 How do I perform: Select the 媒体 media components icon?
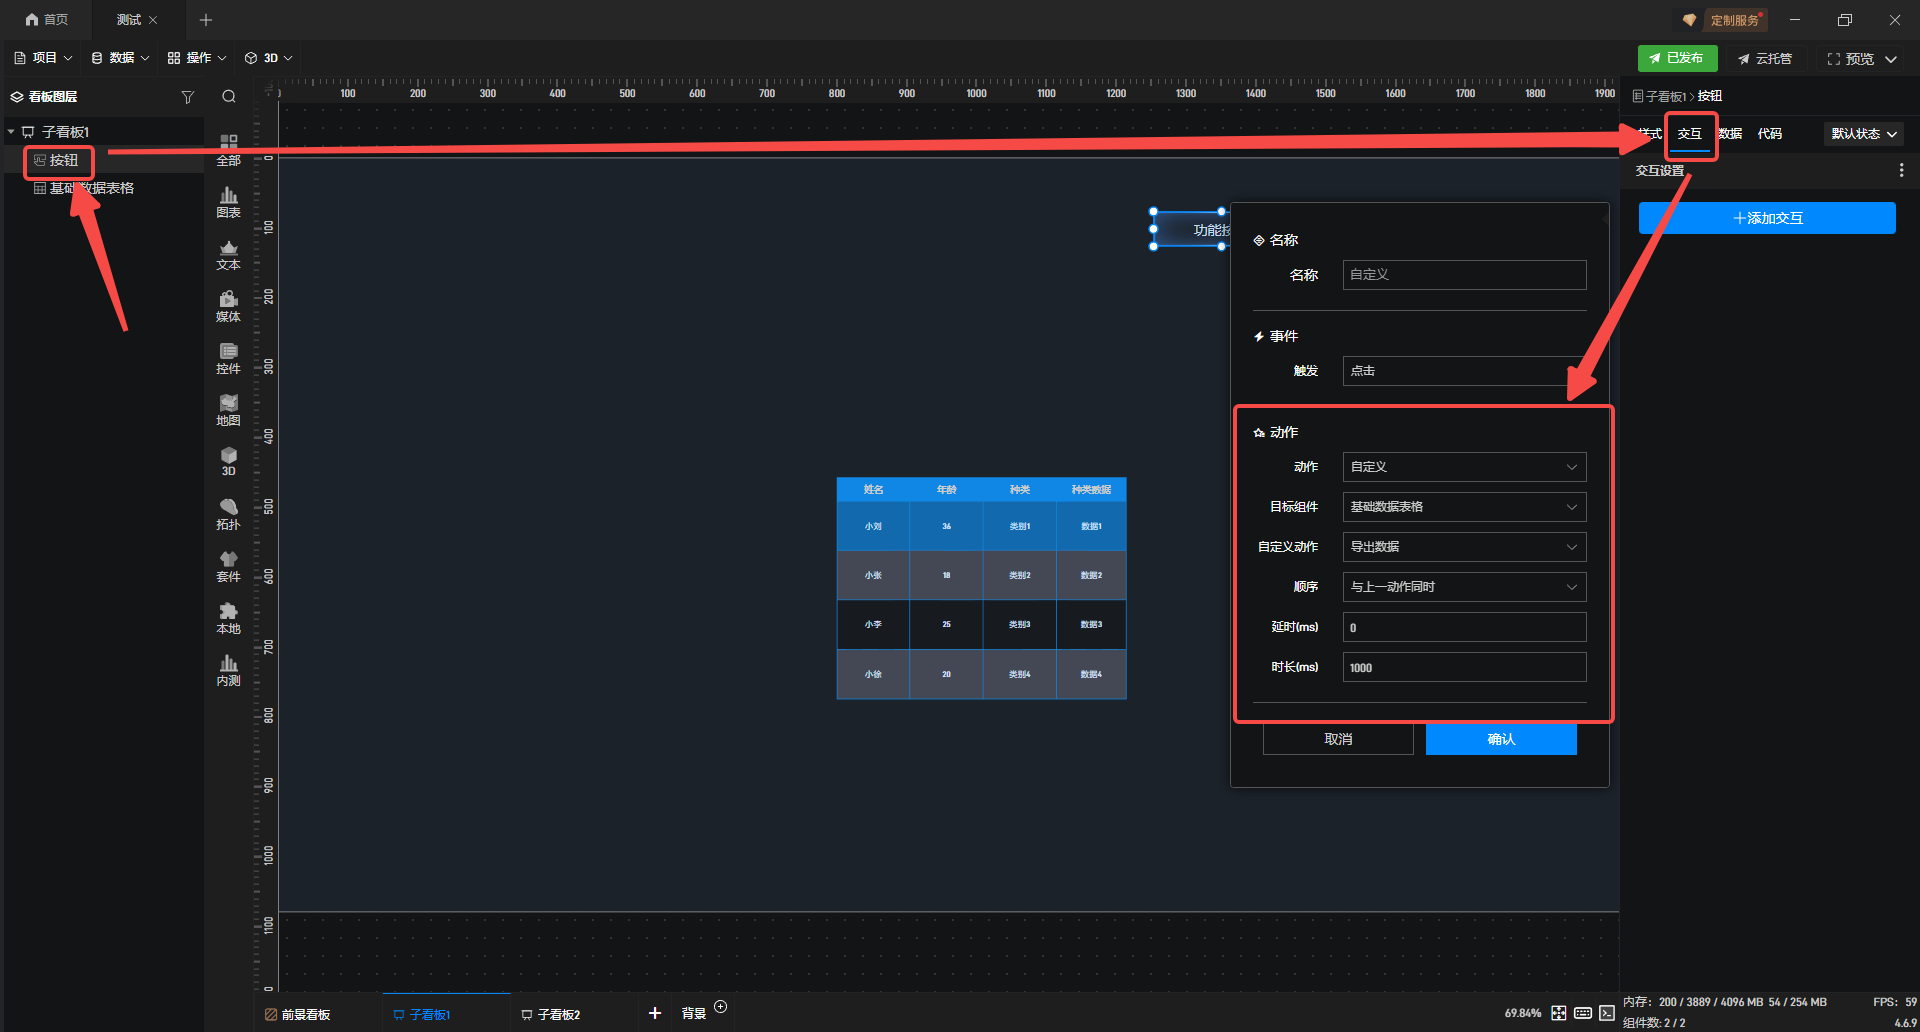[228, 306]
